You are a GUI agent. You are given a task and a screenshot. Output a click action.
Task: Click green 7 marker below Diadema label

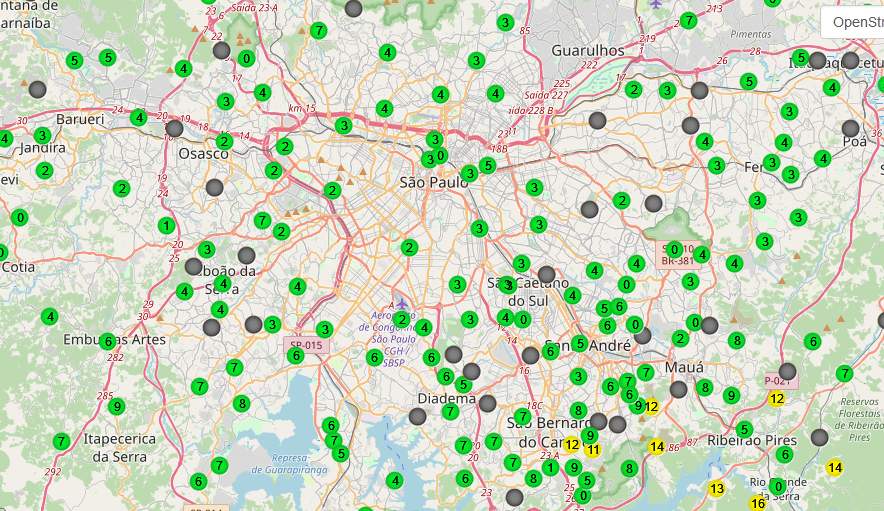[x=450, y=412]
